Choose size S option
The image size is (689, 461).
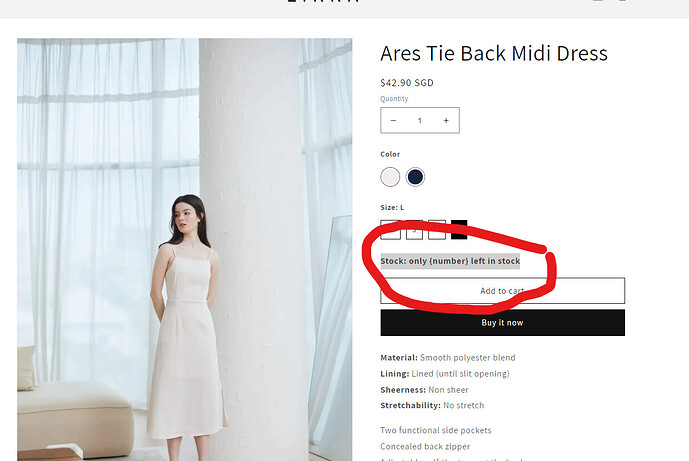pos(414,230)
